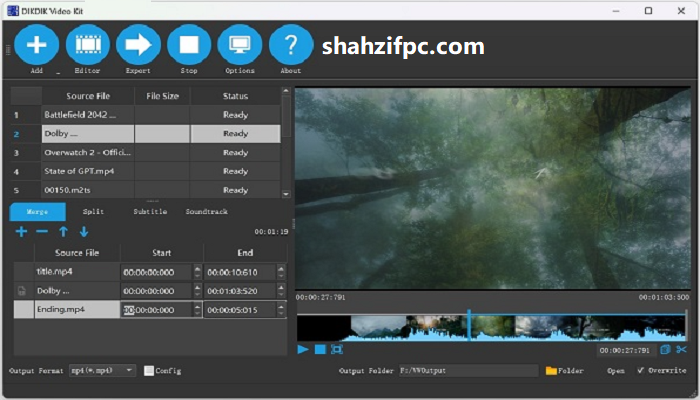This screenshot has width=700, height=400.
Task: Show the About information
Action: pos(291,46)
